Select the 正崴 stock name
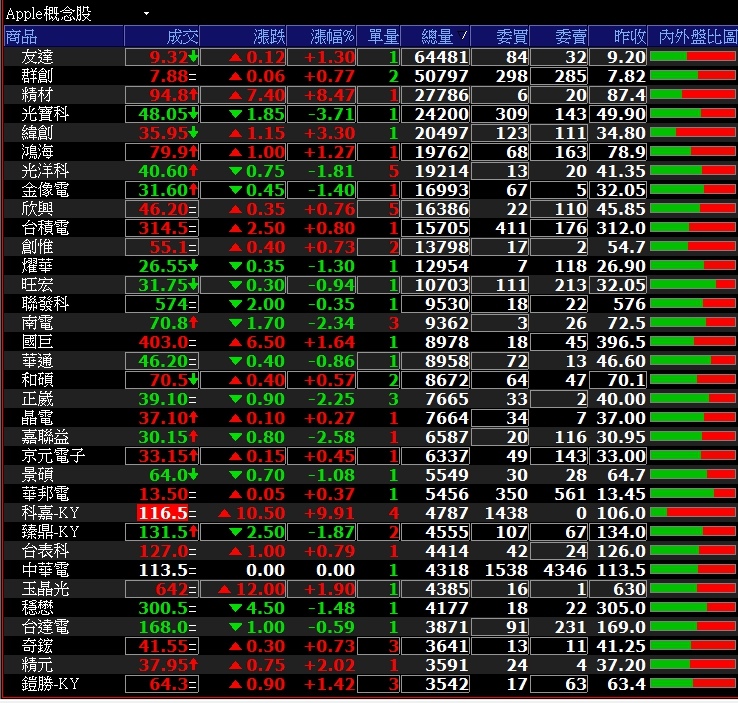Image resolution: width=738 pixels, height=703 pixels. (37, 399)
